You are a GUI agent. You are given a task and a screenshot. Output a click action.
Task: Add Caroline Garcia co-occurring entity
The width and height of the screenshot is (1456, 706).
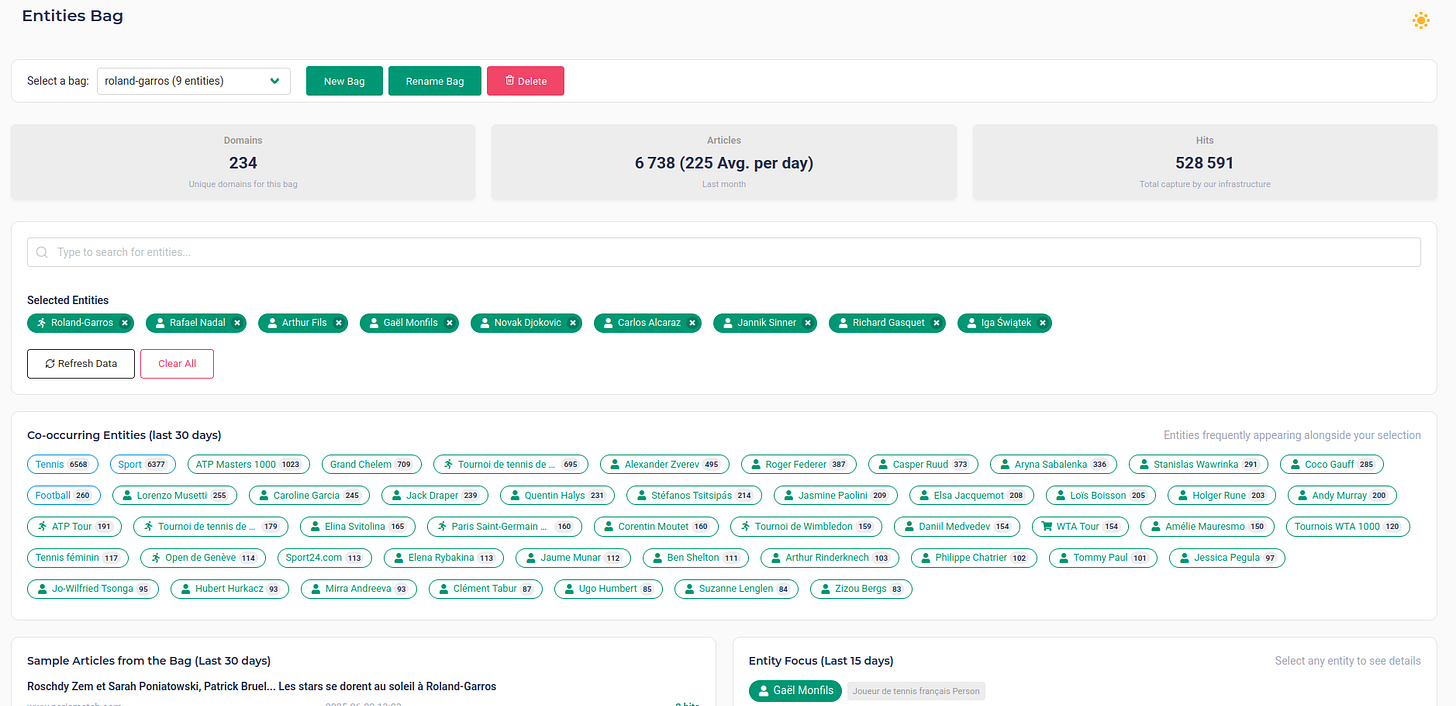click(x=309, y=495)
